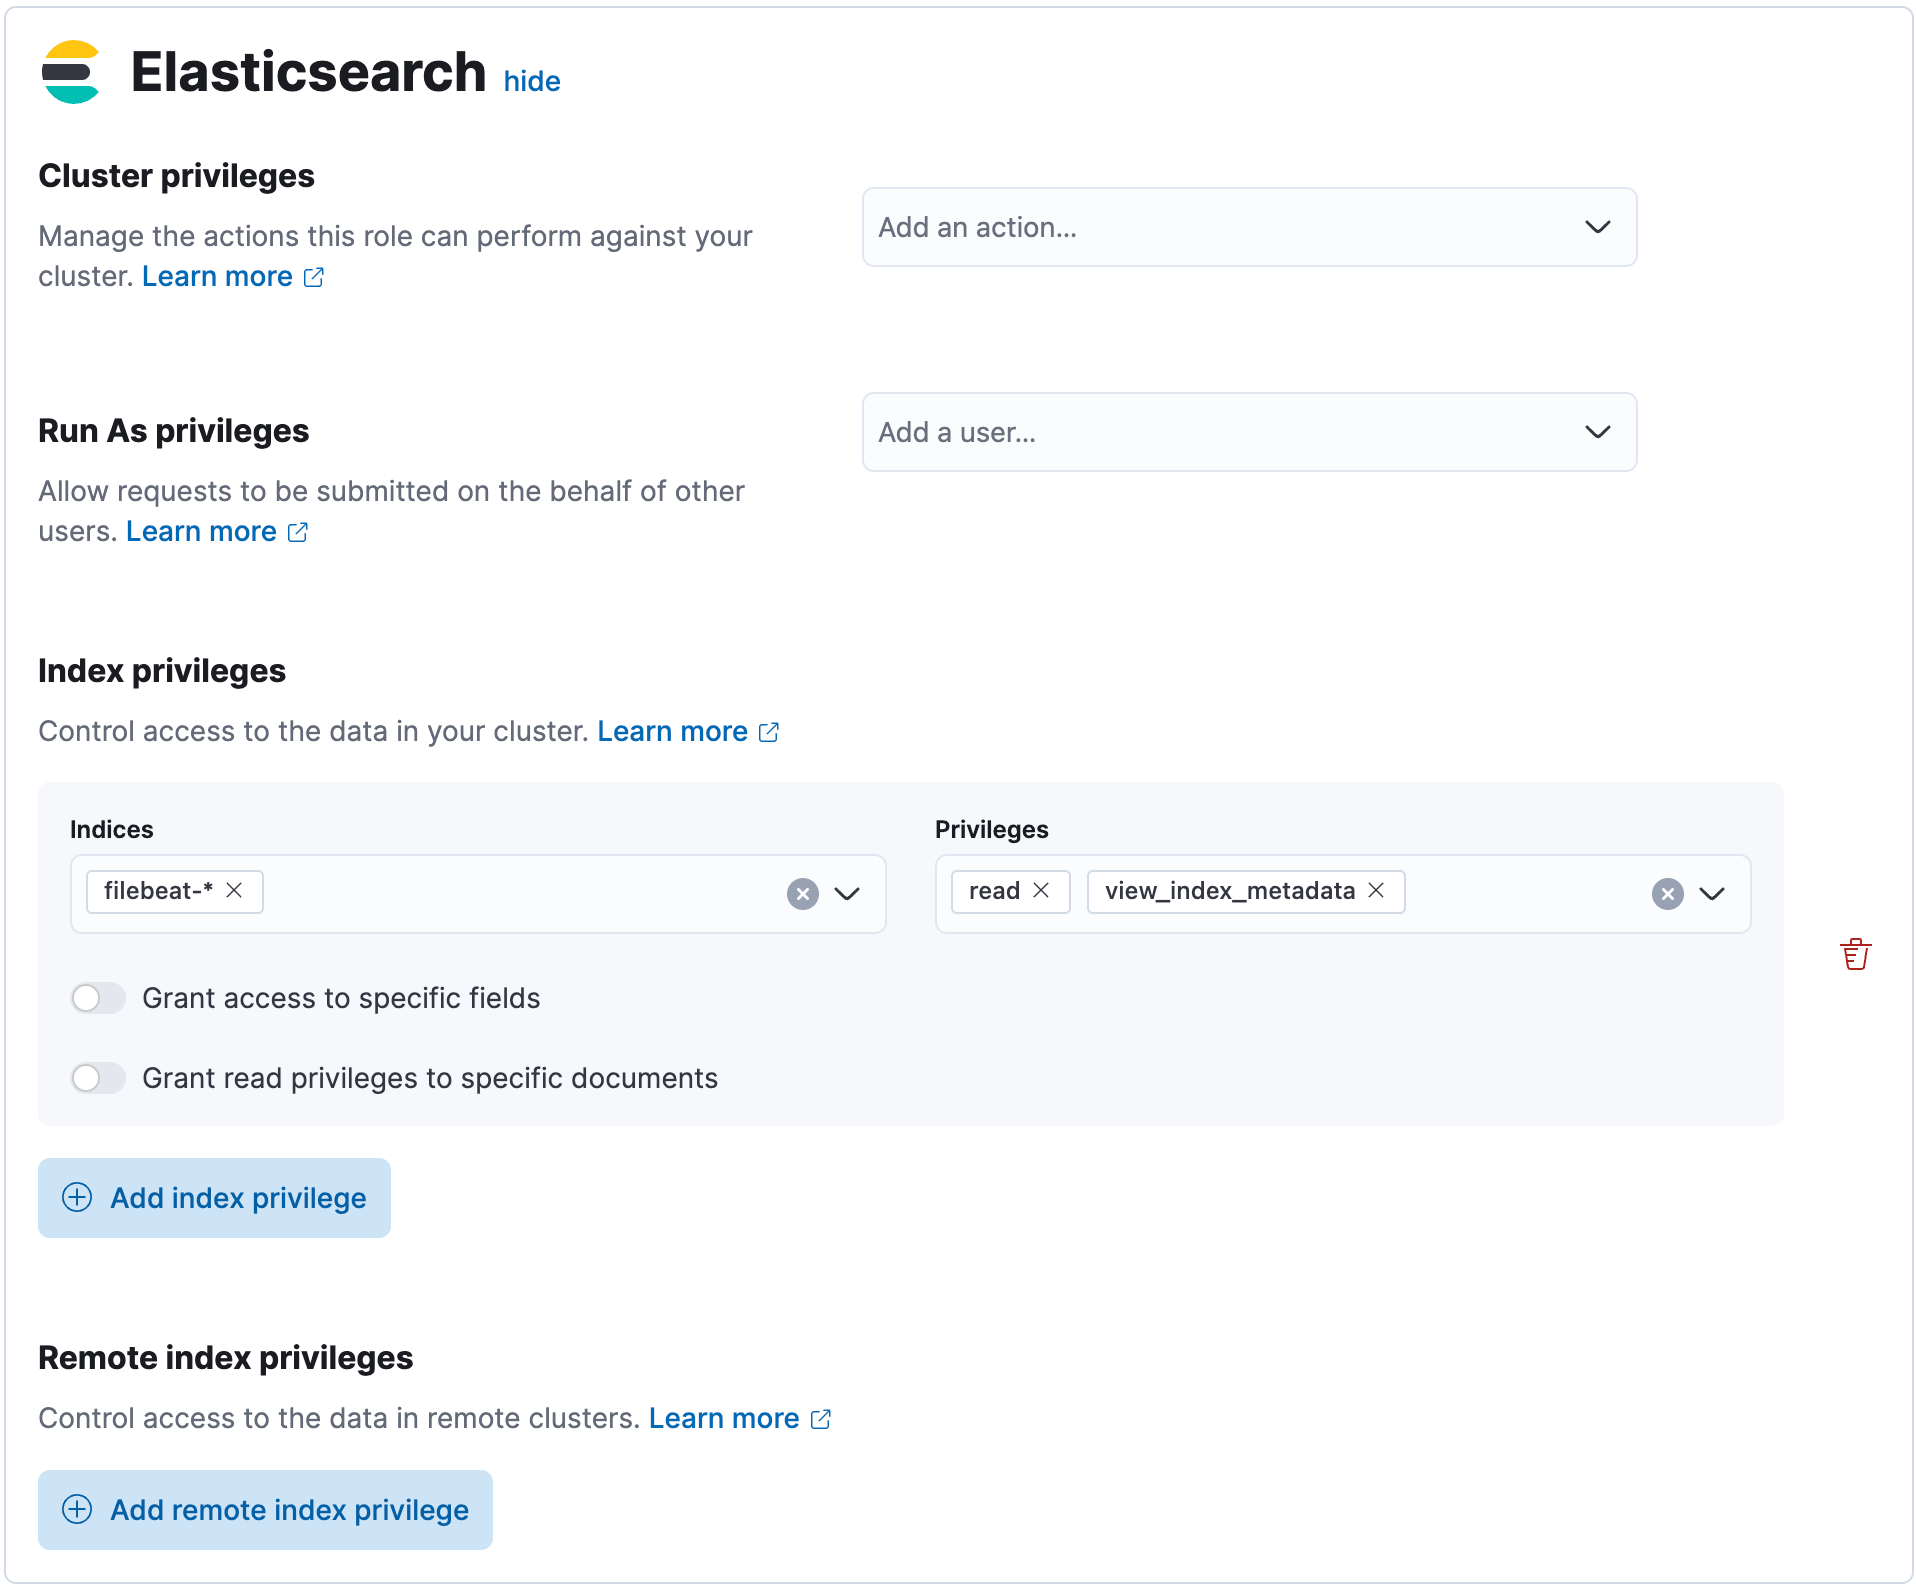Click the hide link beside Elasticsearch
The image size is (1916, 1588).
532,81
